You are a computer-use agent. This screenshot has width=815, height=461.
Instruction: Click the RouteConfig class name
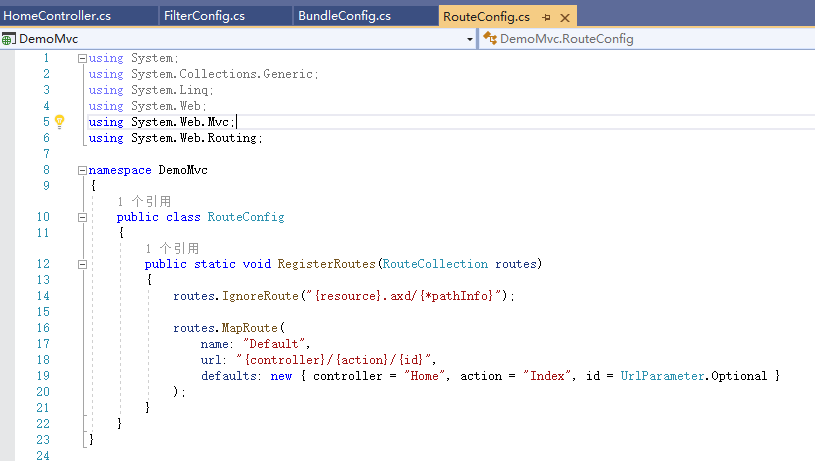click(x=246, y=217)
